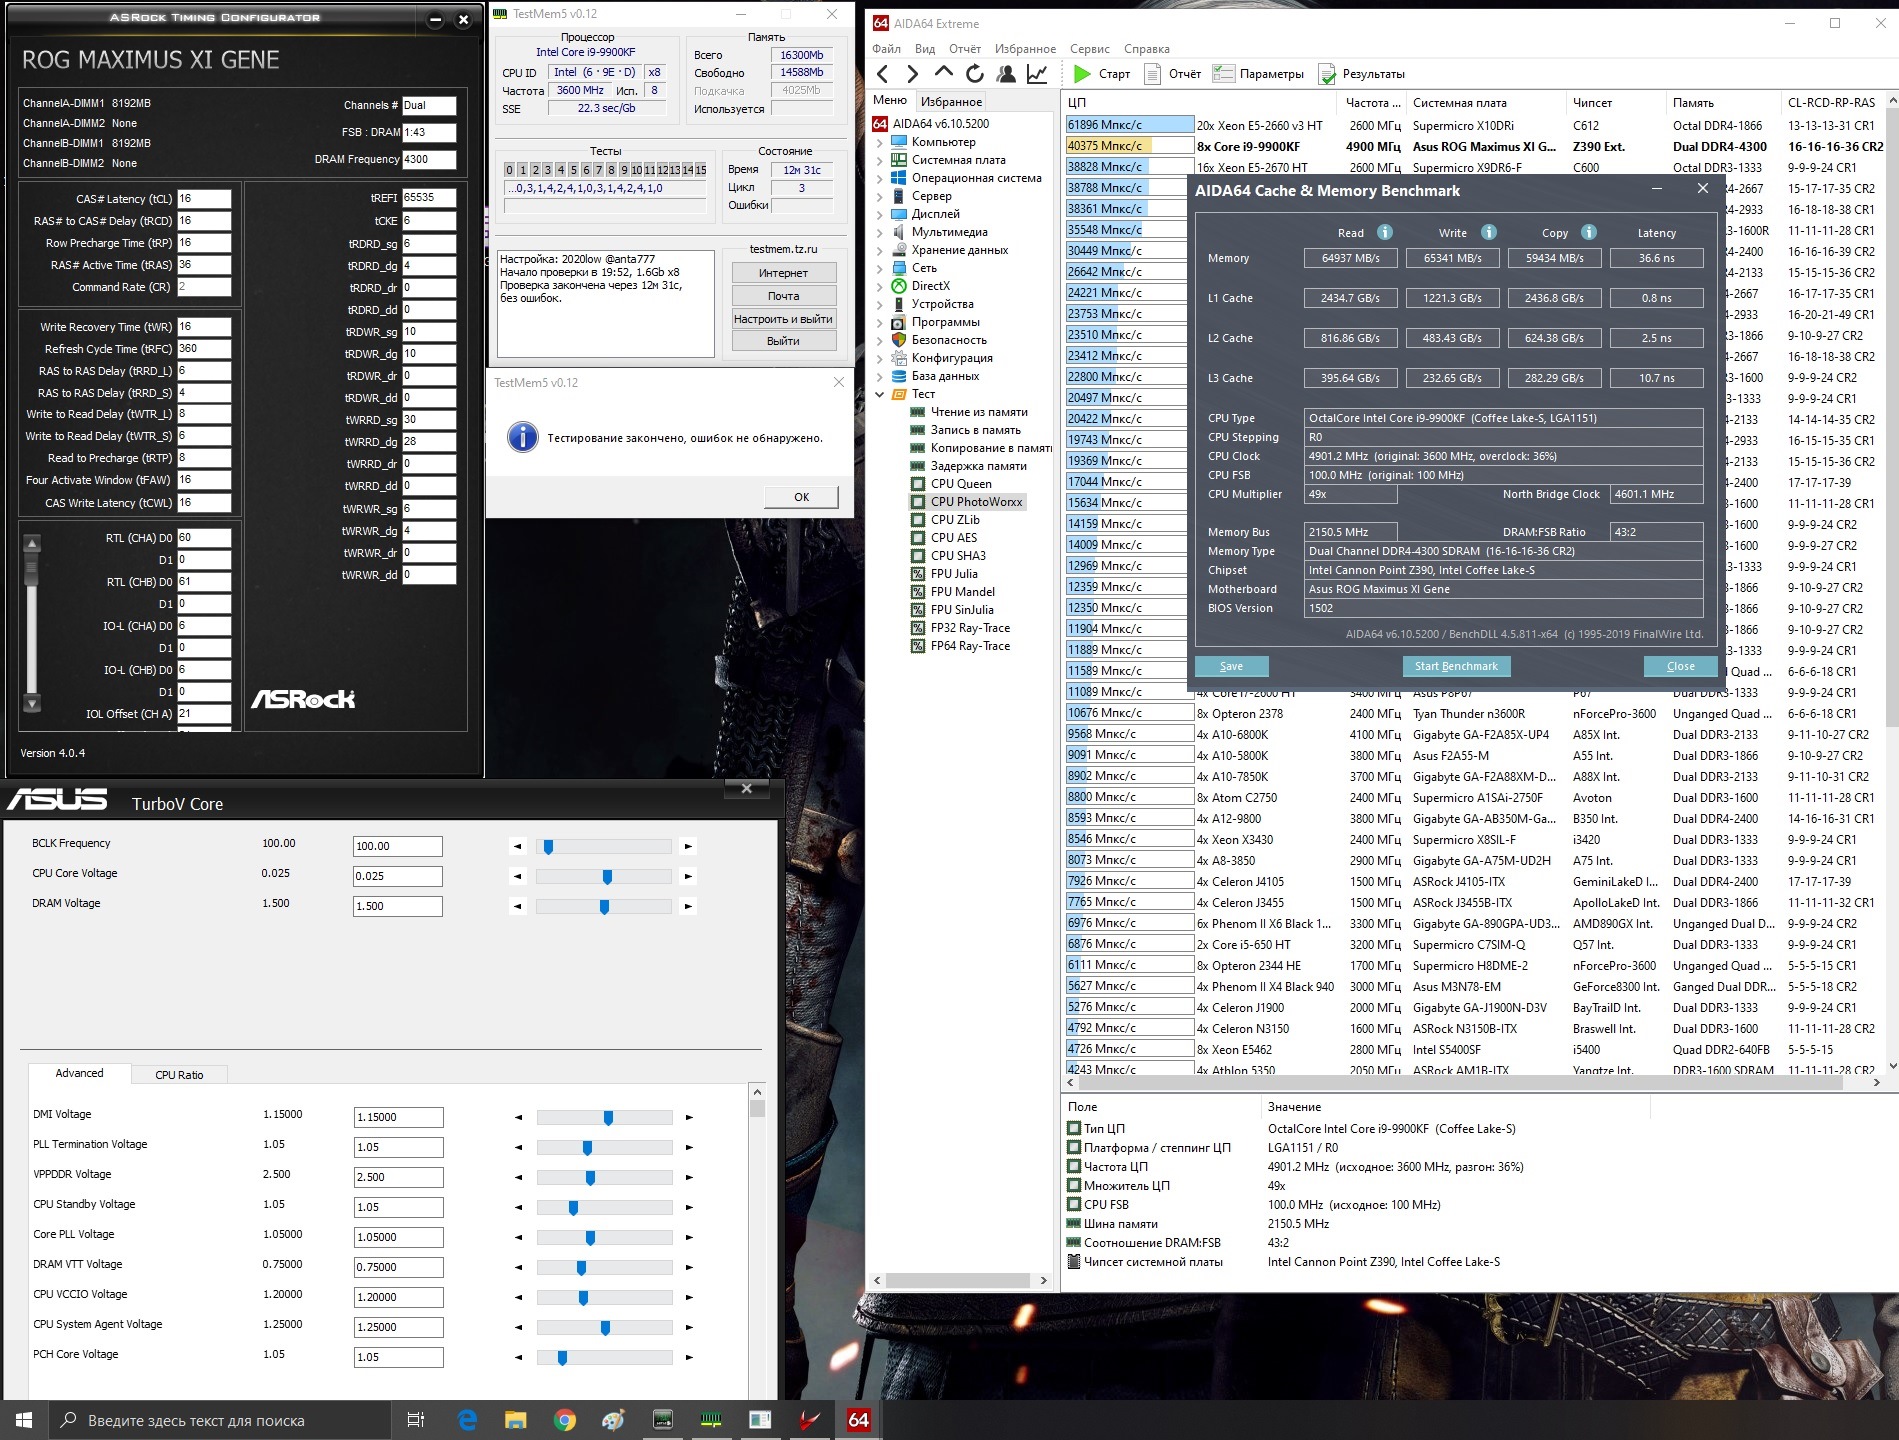Open Google Chrome from the taskbar

[565, 1420]
